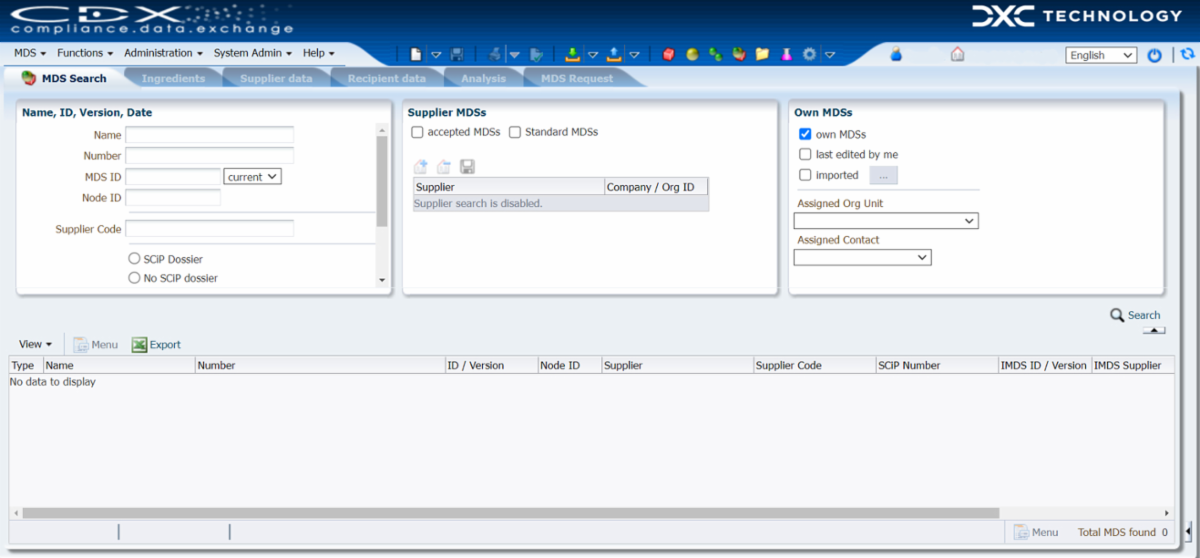
Task: Click the Company / Org ID column header
Action: coord(657,187)
